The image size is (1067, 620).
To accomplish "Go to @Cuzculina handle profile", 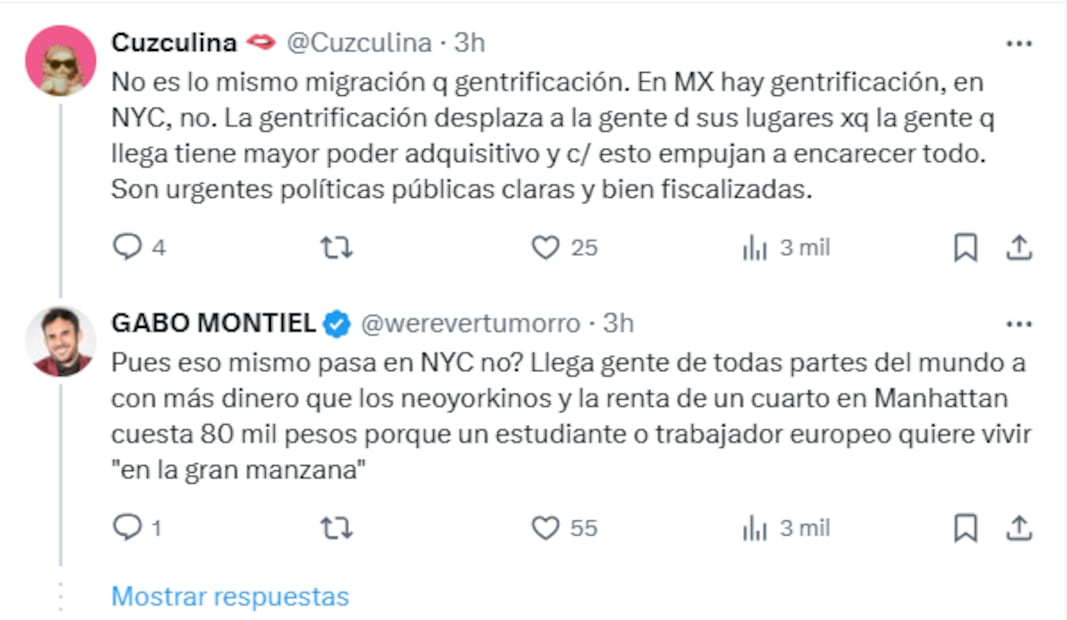I will click(360, 43).
